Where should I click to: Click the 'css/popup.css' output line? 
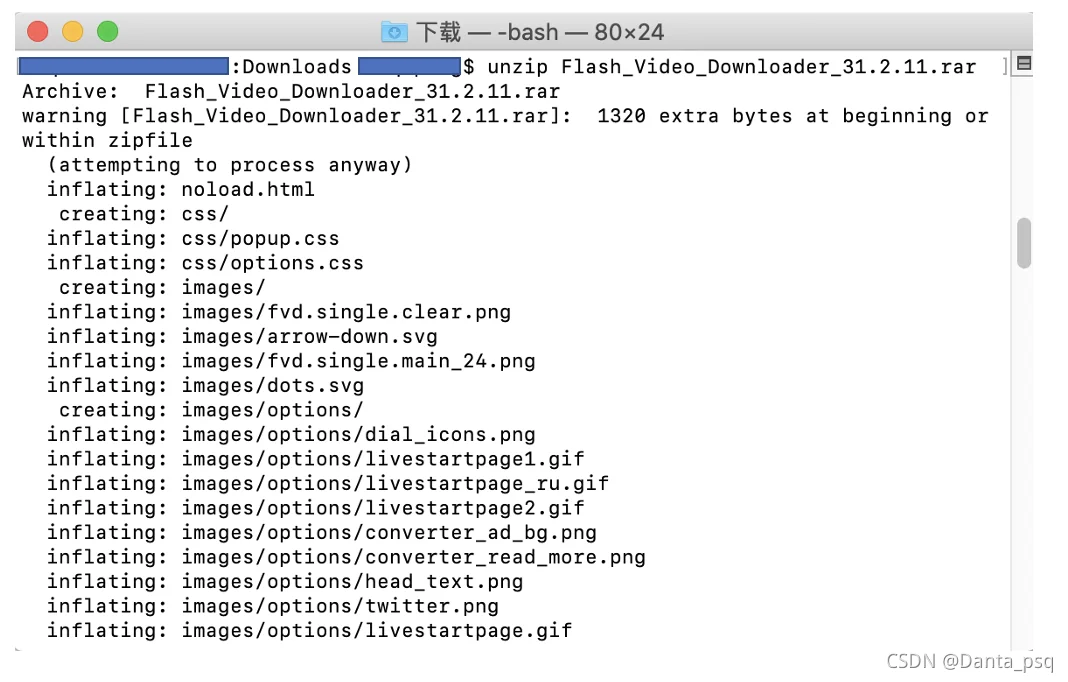(193, 238)
